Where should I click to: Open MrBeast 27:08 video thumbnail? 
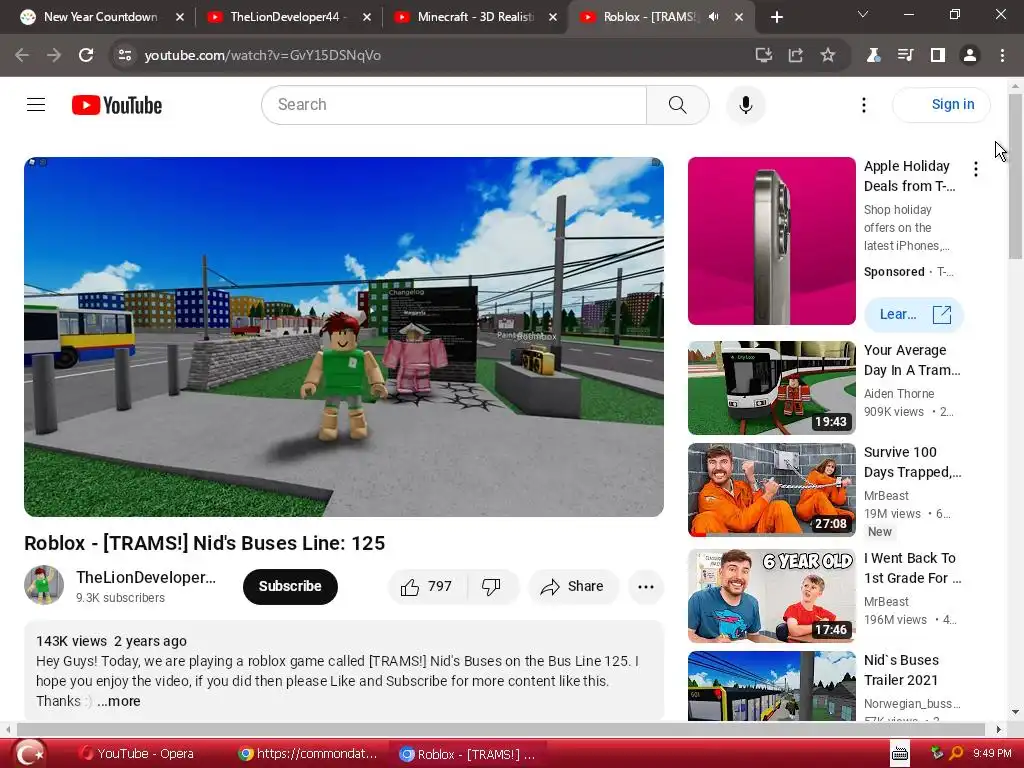pos(771,490)
